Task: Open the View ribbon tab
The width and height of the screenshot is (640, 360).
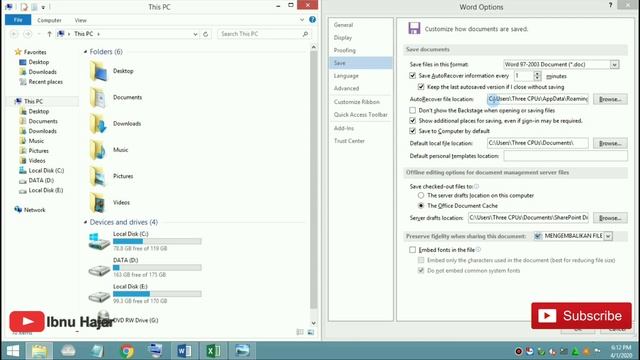Action: click(x=80, y=20)
